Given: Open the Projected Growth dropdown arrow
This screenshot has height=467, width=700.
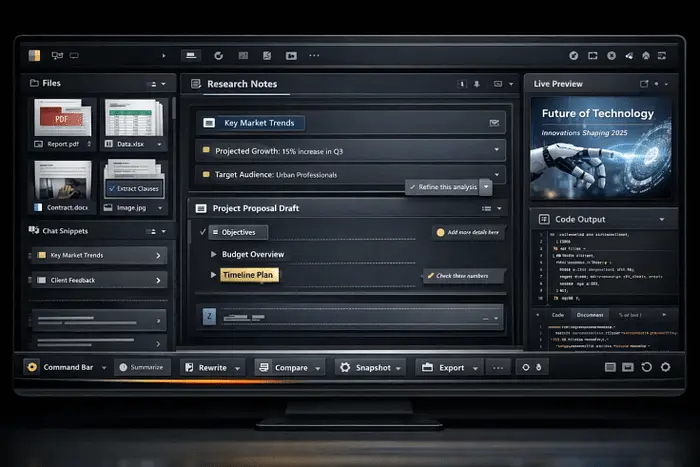Looking at the screenshot, I should 496,149.
